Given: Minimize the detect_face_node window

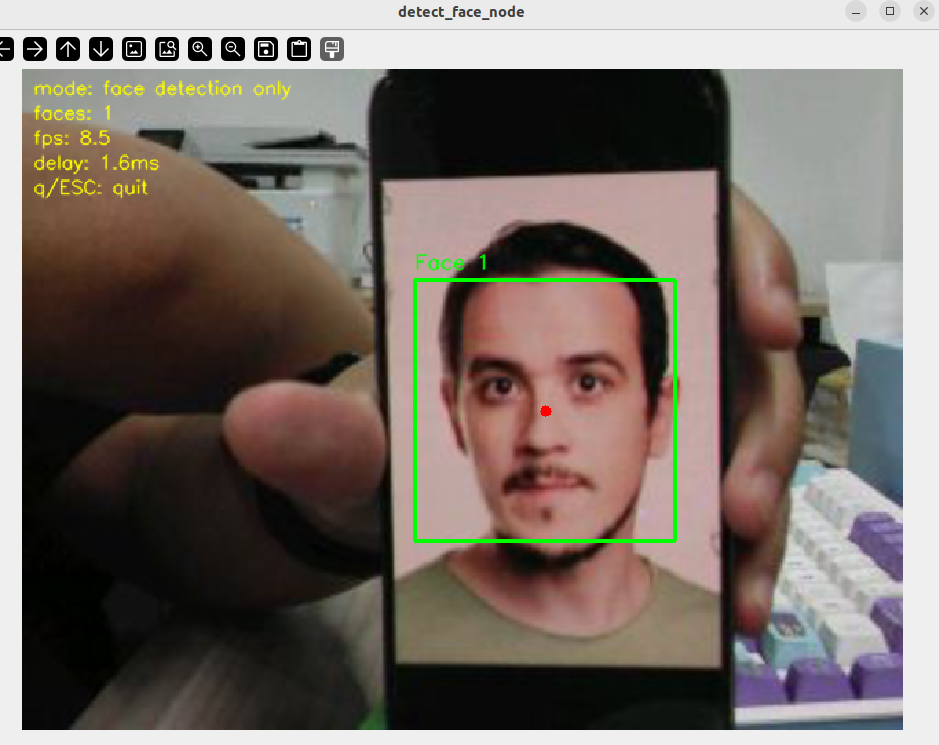Looking at the screenshot, I should (856, 11).
